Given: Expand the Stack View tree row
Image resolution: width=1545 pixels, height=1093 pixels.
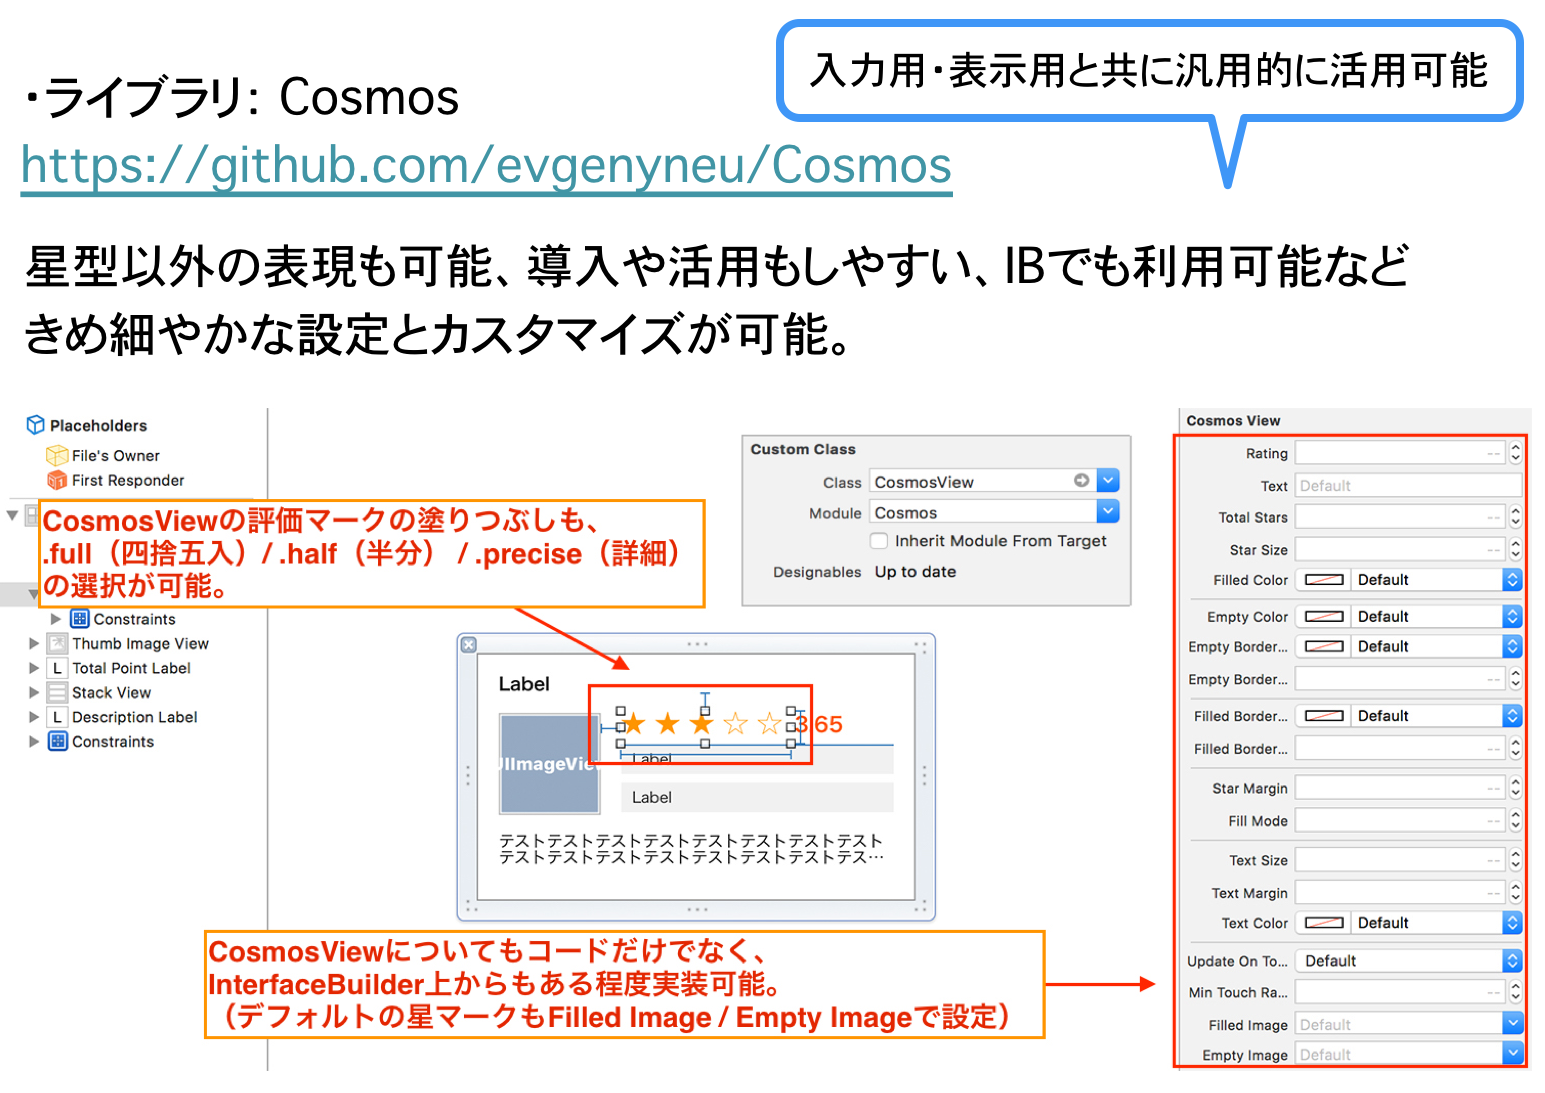Looking at the screenshot, I should click(x=34, y=692).
